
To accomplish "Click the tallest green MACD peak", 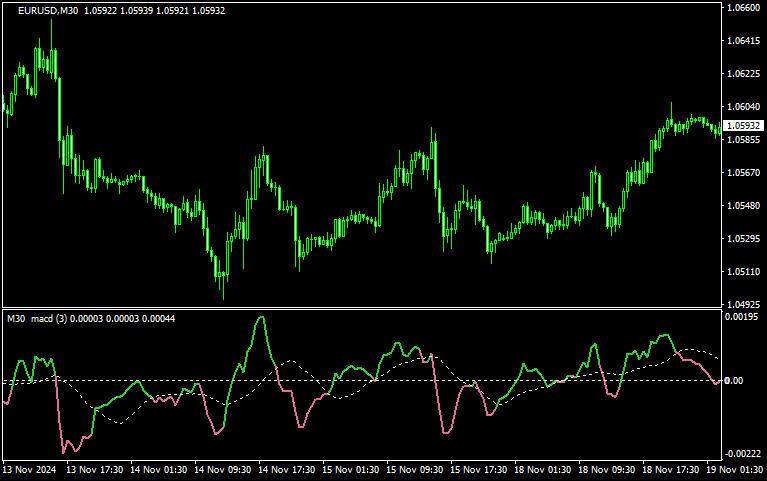I will coord(261,318).
